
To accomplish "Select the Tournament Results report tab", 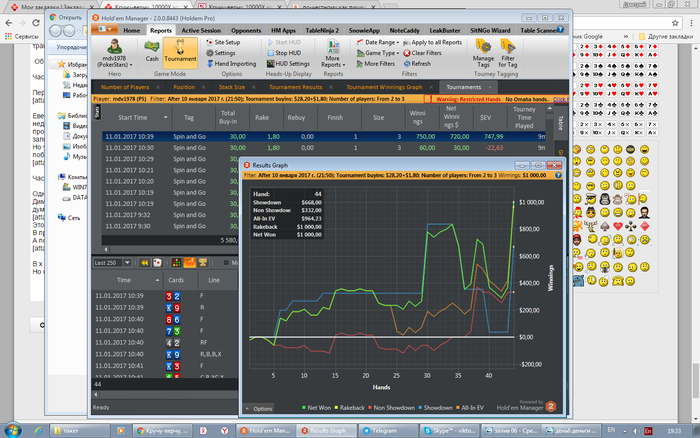I will pos(296,87).
